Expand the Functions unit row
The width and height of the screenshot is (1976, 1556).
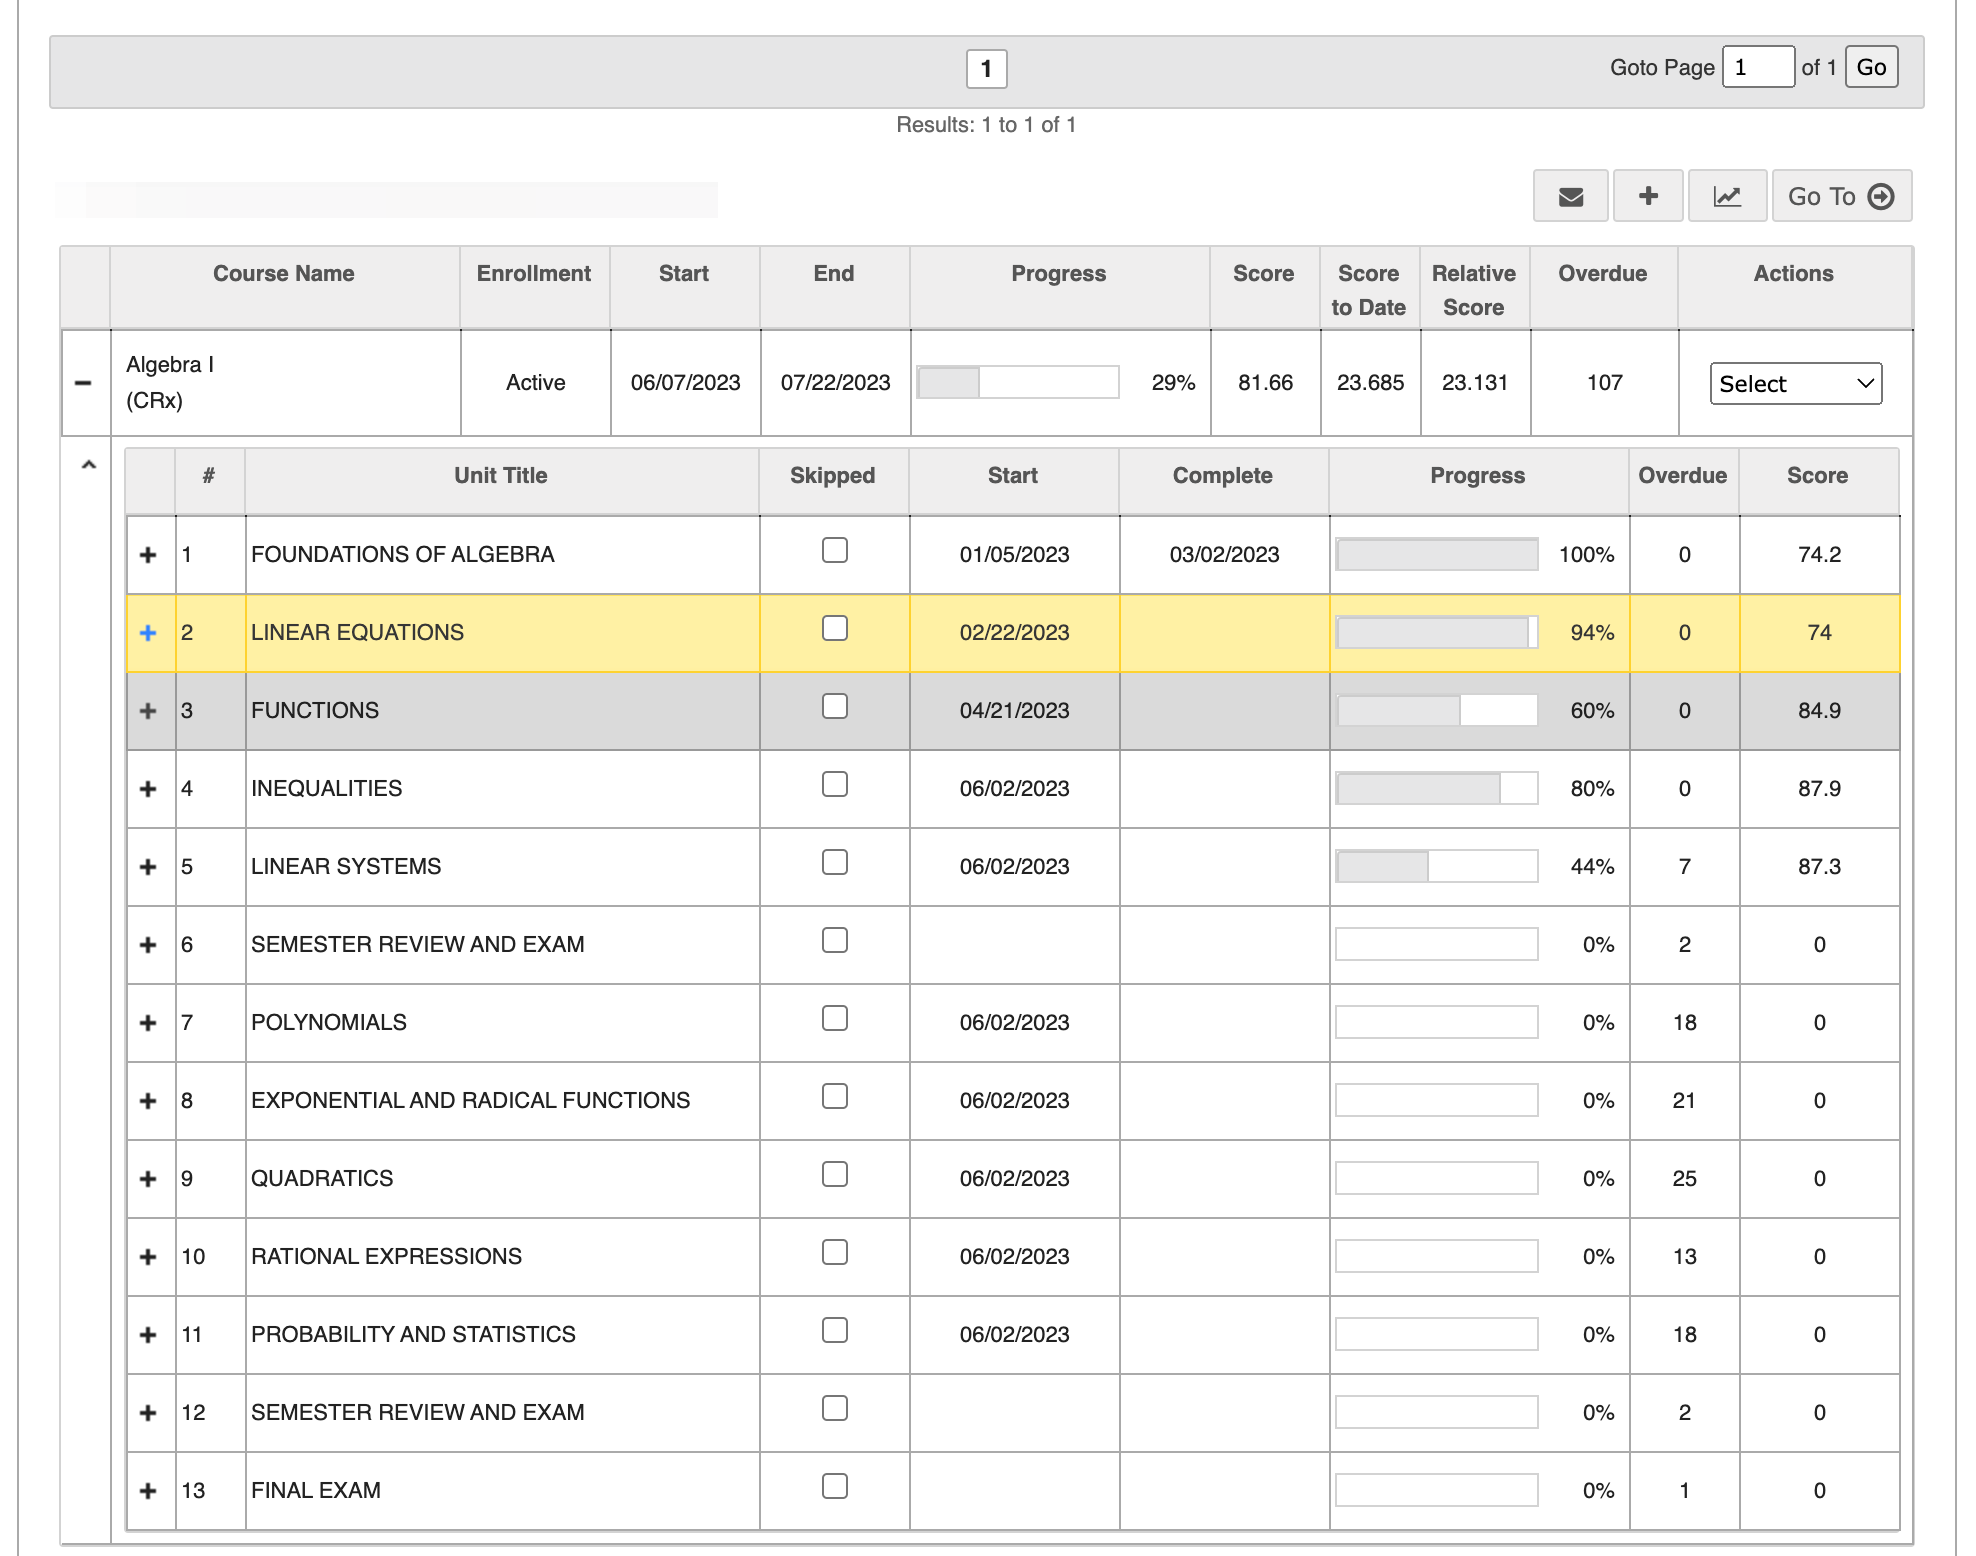point(148,711)
